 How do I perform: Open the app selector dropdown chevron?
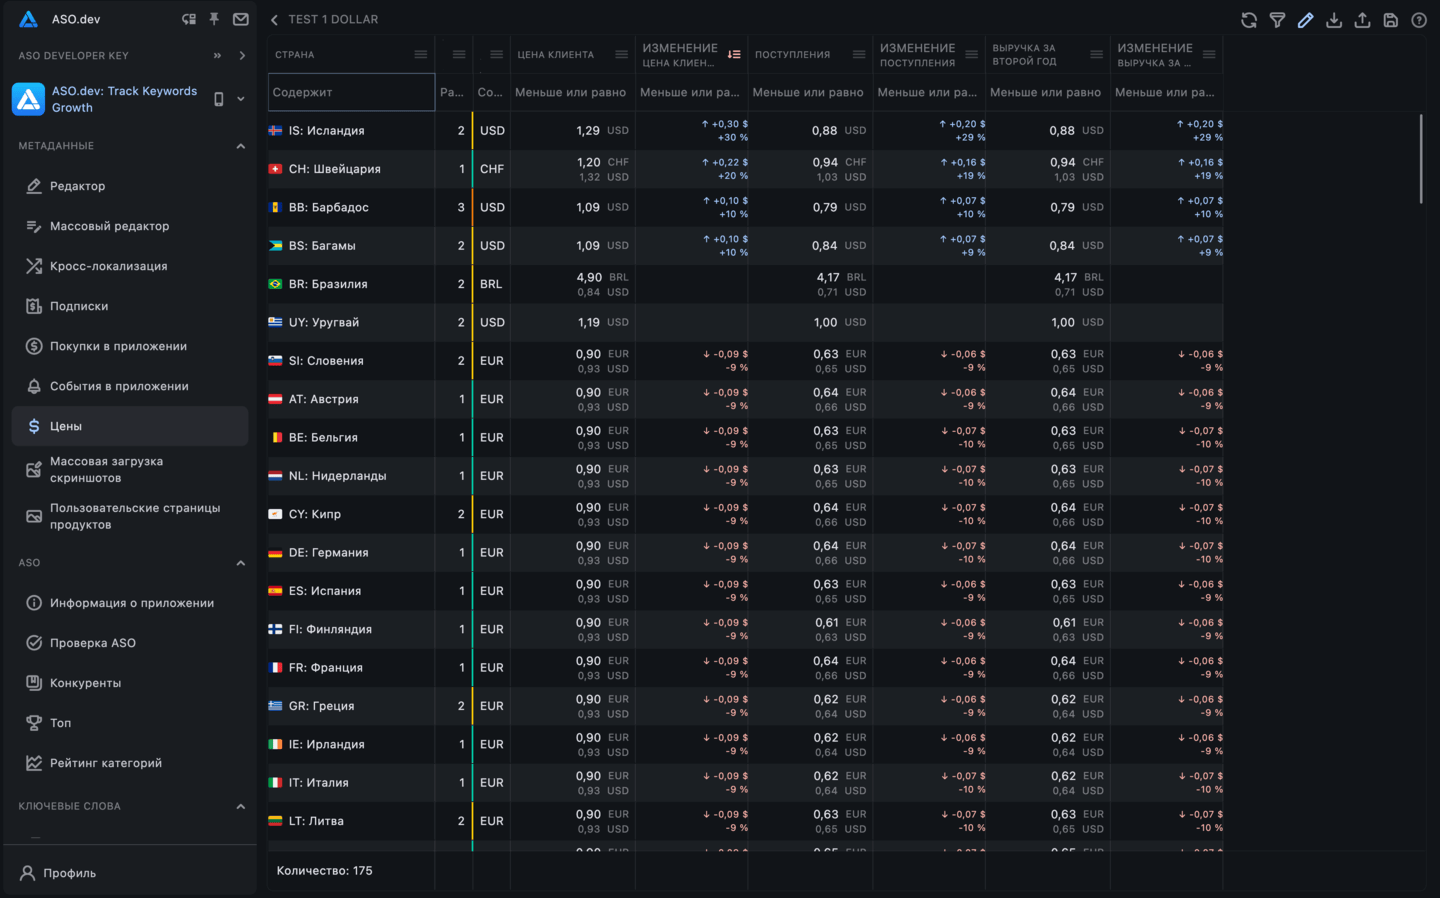[240, 99]
